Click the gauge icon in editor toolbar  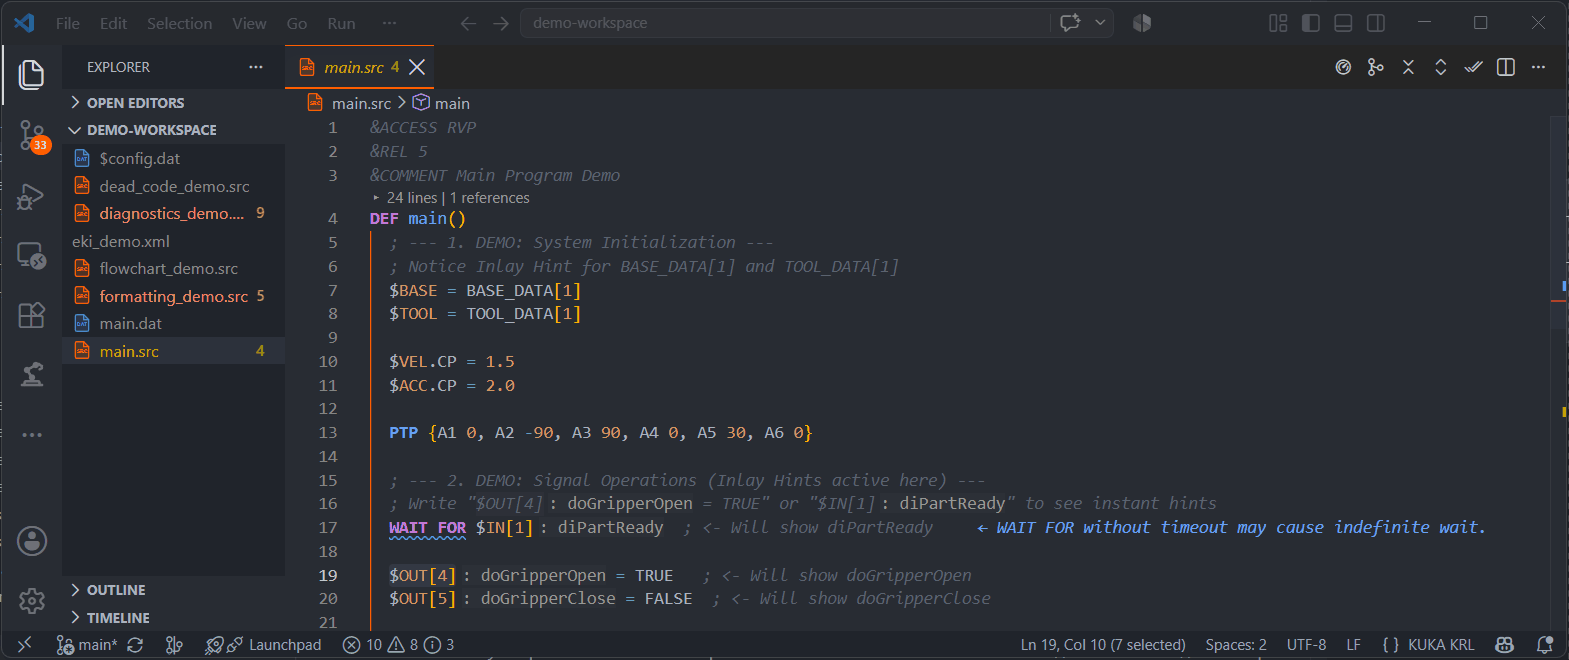pyautogui.click(x=1343, y=67)
